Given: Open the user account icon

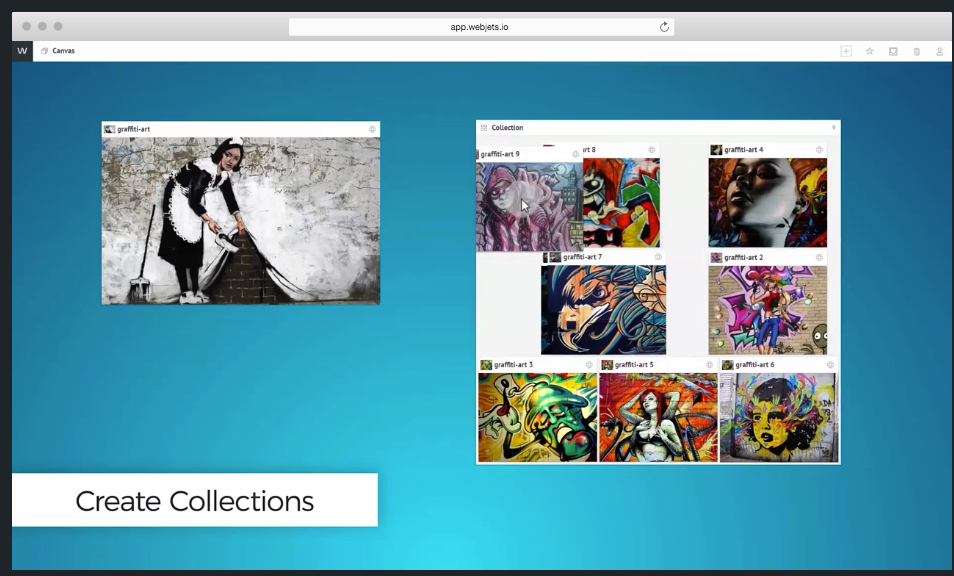Looking at the screenshot, I should pos(939,51).
